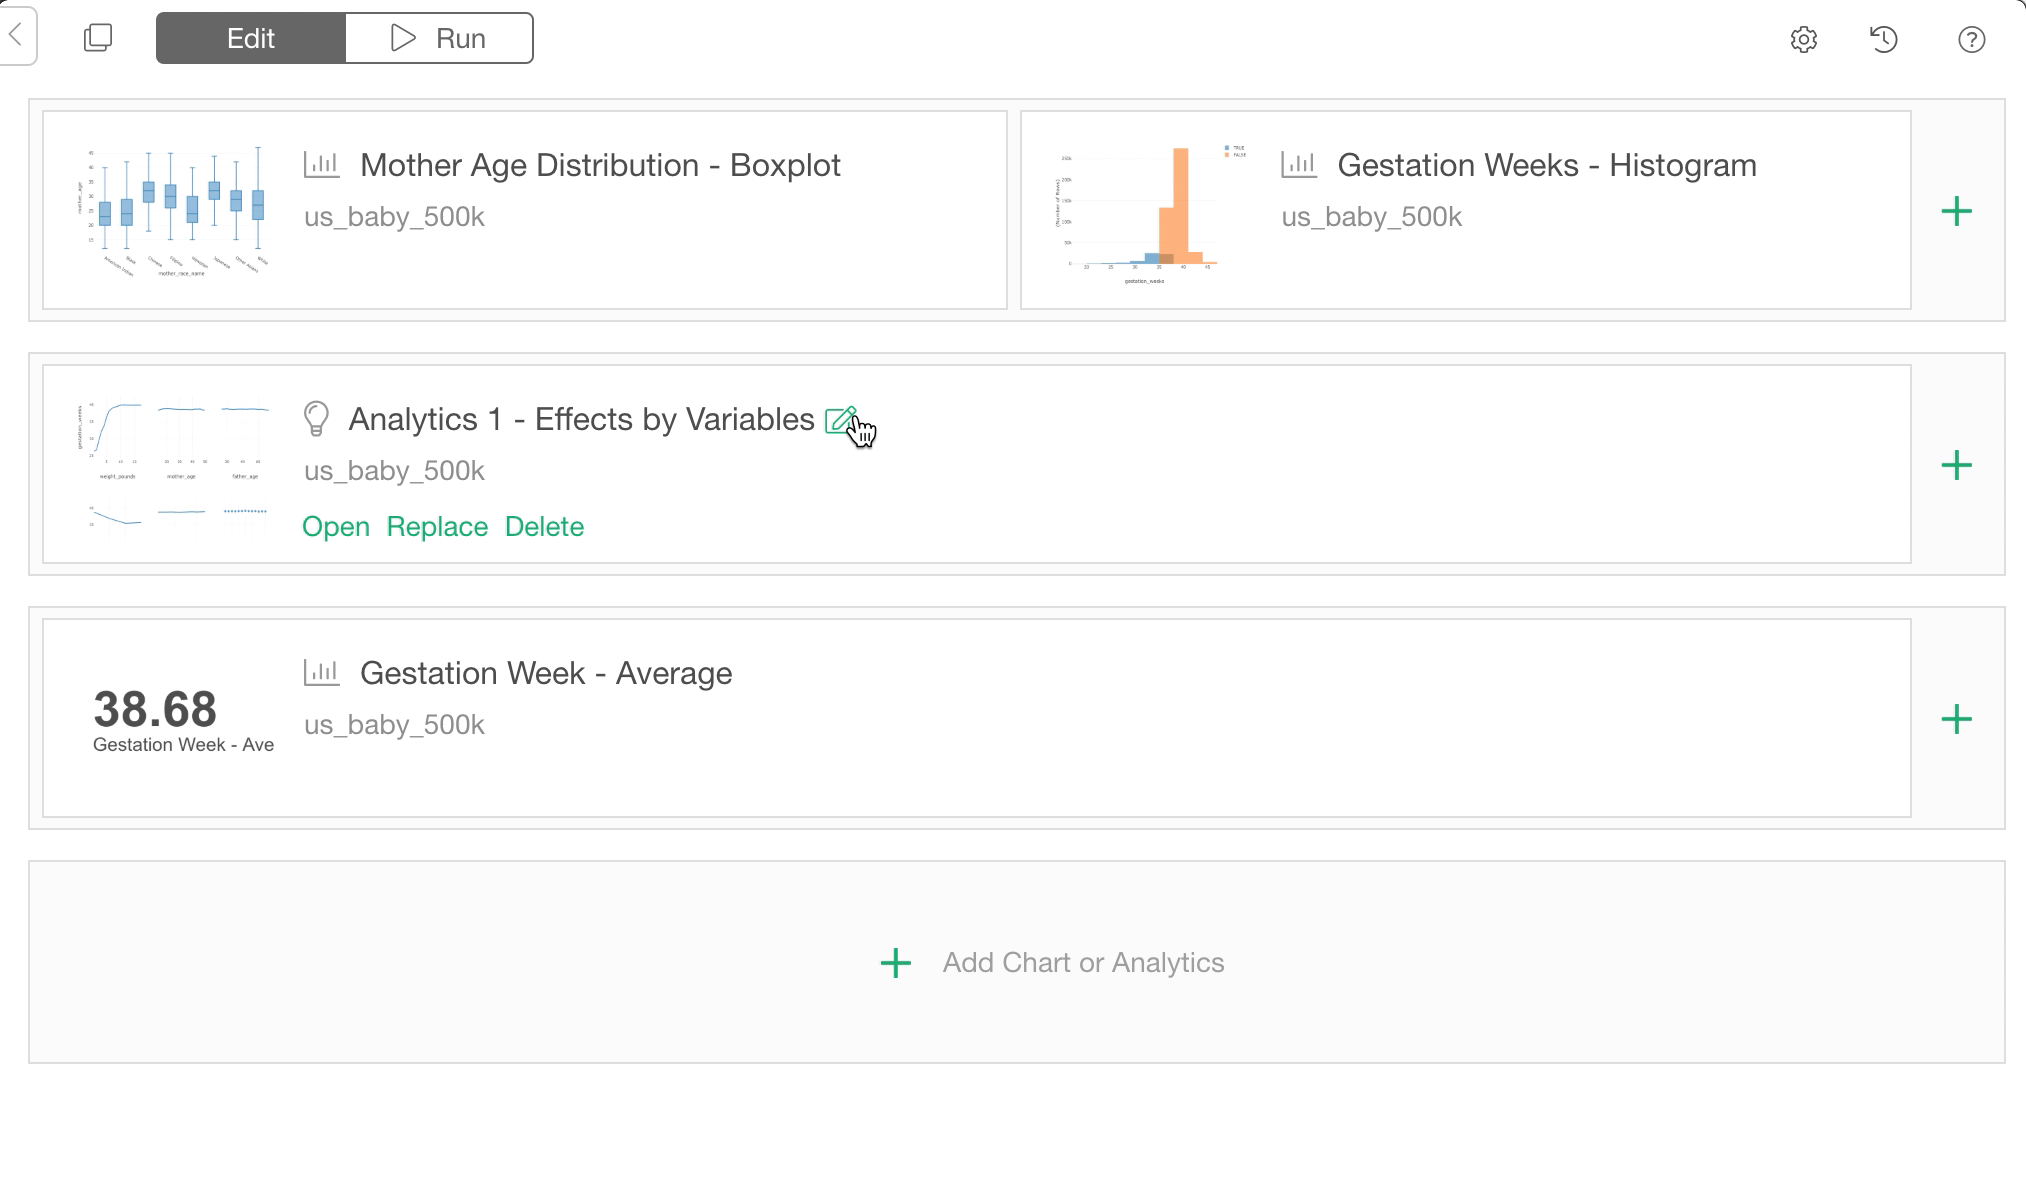Click Add Chart or Analytics label

click(x=1083, y=963)
